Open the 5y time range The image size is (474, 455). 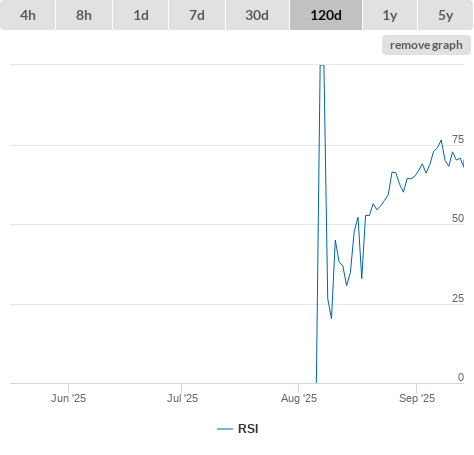point(446,15)
